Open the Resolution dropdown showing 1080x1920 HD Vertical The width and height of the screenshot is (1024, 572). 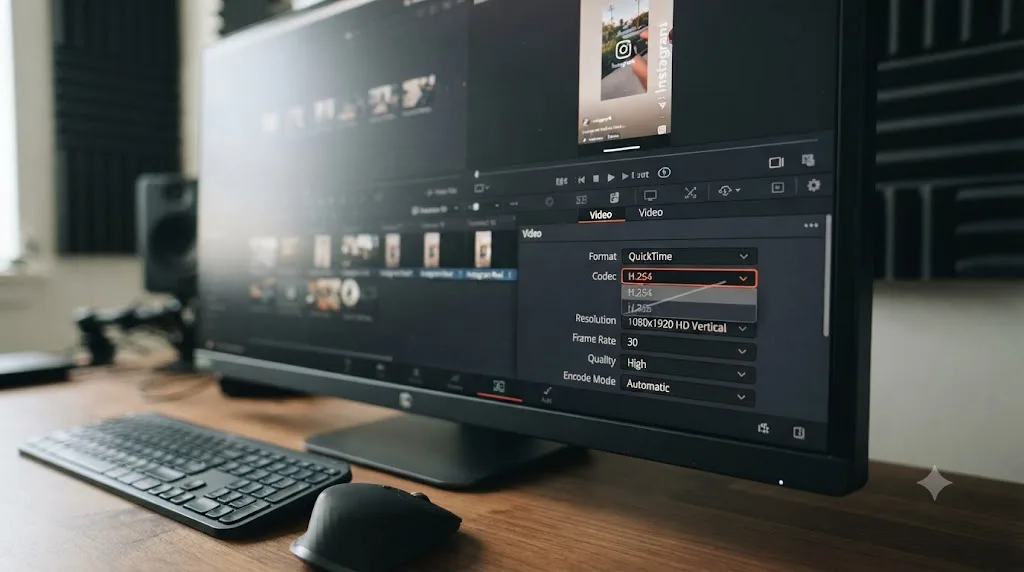(x=688, y=327)
